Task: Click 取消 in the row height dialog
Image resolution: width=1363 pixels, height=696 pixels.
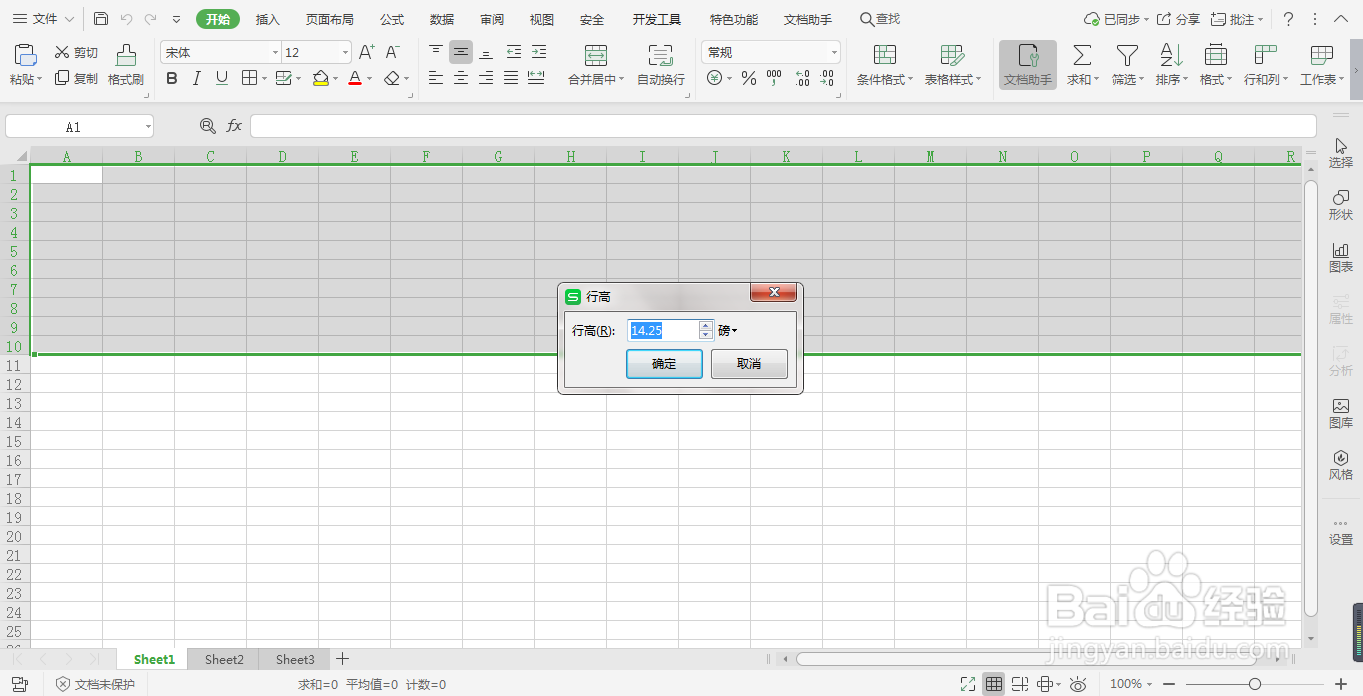Action: coord(749,364)
